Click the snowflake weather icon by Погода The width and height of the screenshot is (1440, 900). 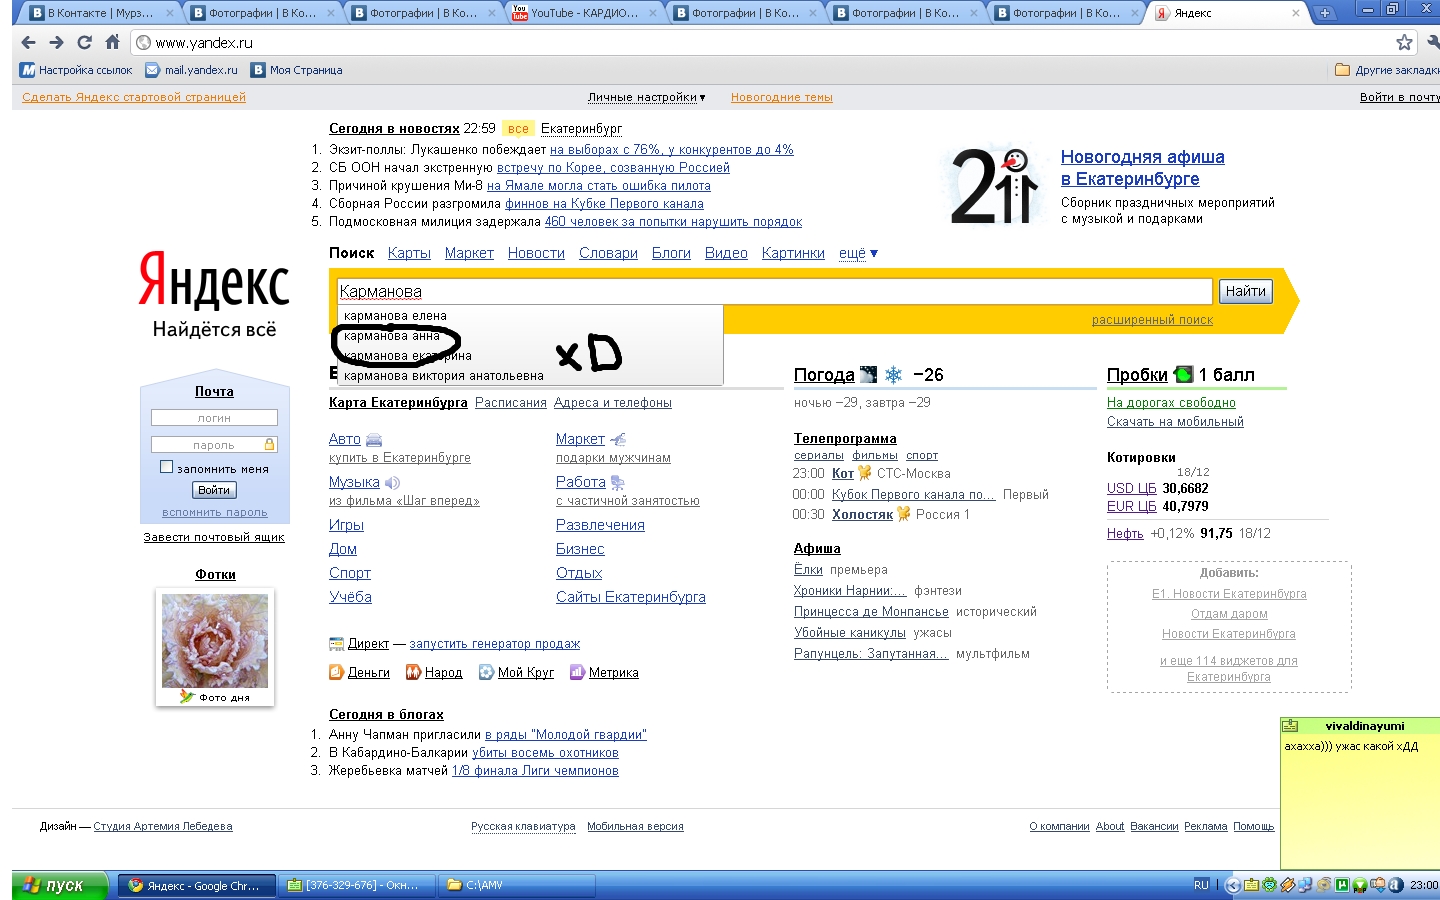click(x=893, y=375)
